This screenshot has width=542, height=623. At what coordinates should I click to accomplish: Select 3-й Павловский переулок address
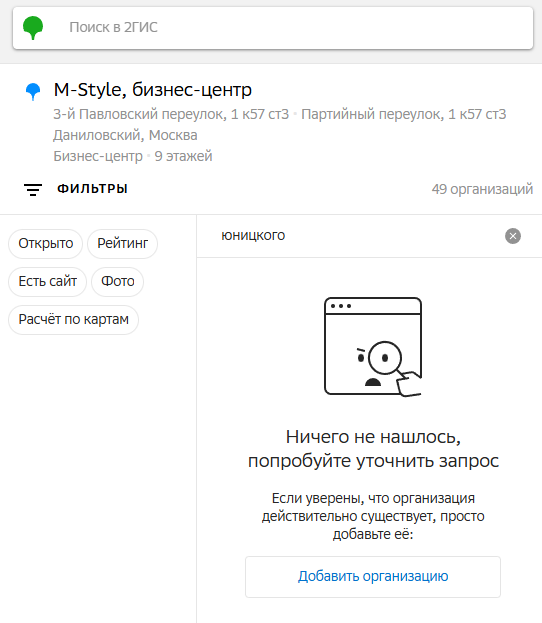coord(171,114)
